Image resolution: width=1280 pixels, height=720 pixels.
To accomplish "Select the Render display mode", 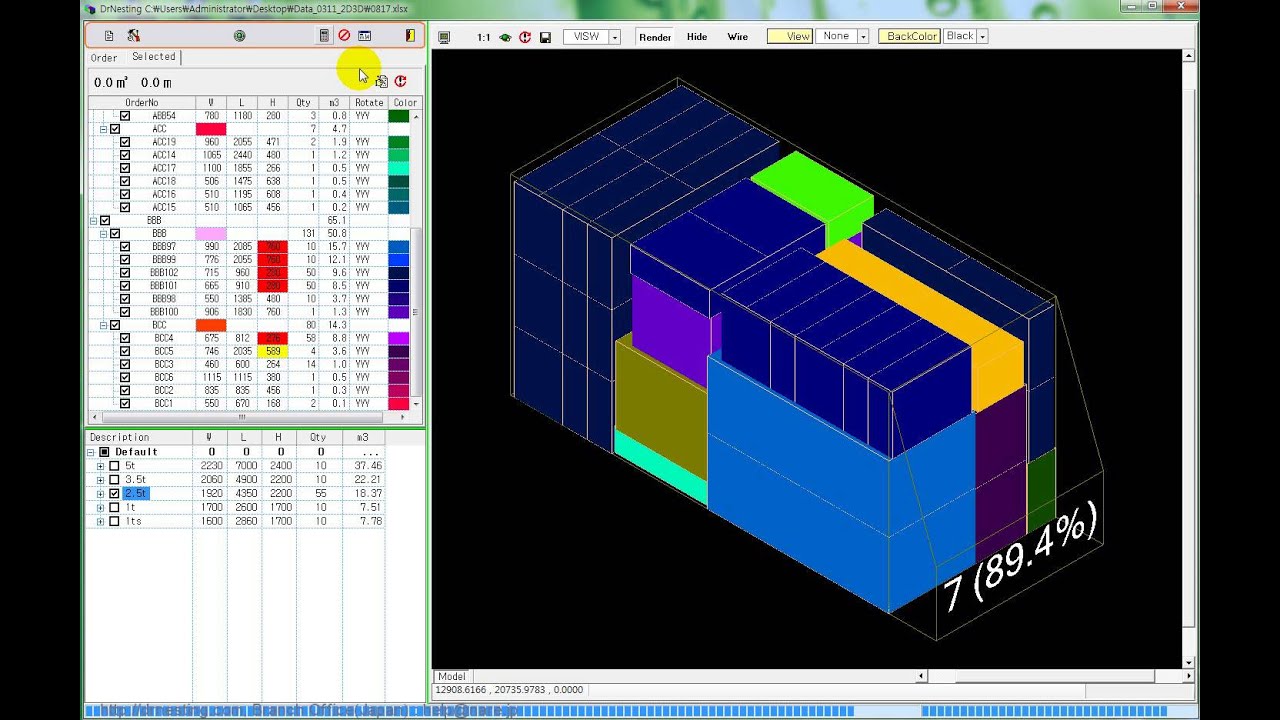I will [x=655, y=37].
